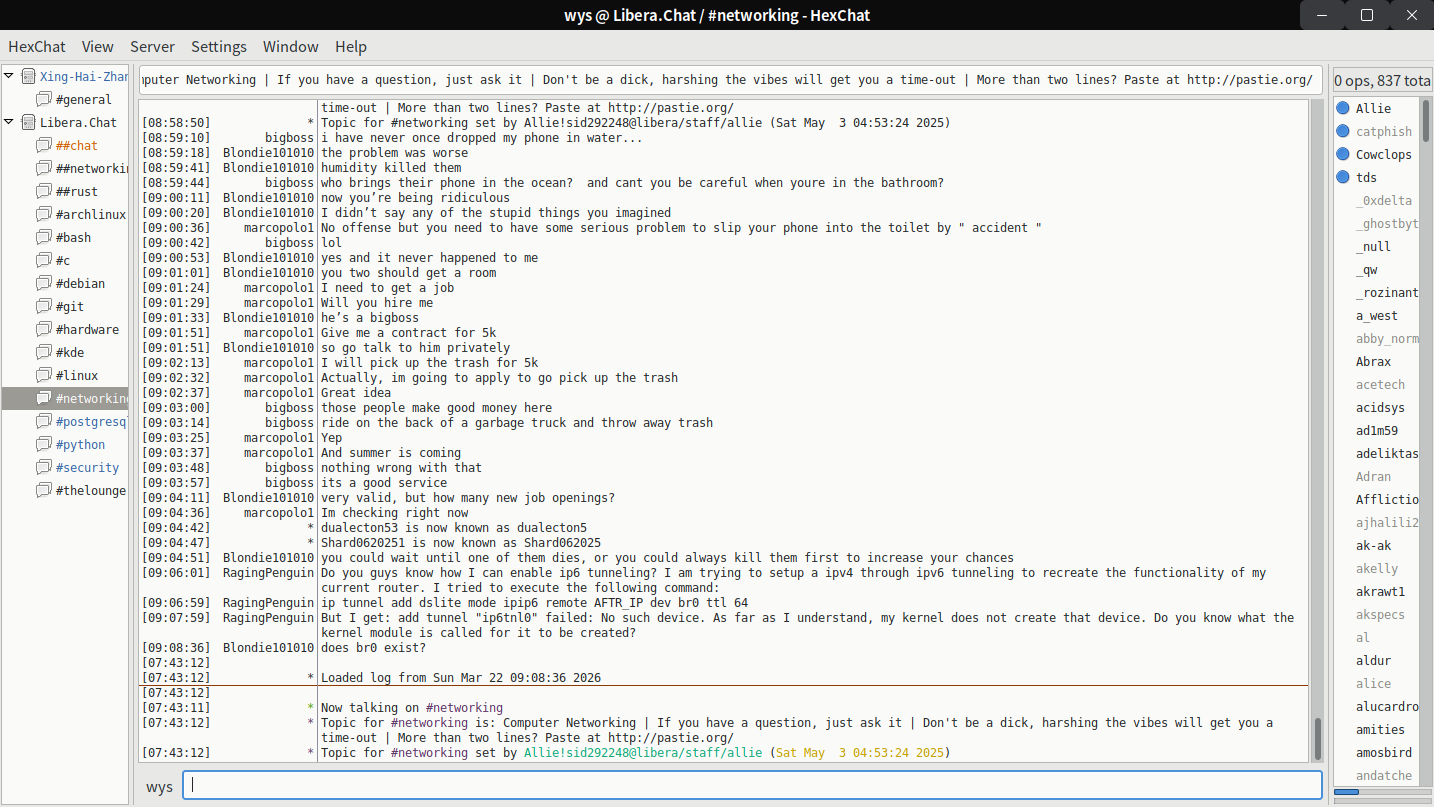Pick the channel icon next to #c

pos(43,260)
